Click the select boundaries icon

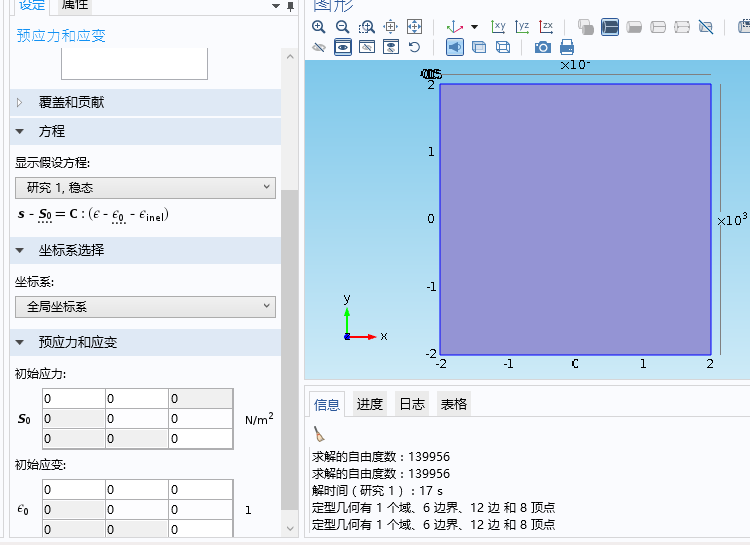point(634,27)
